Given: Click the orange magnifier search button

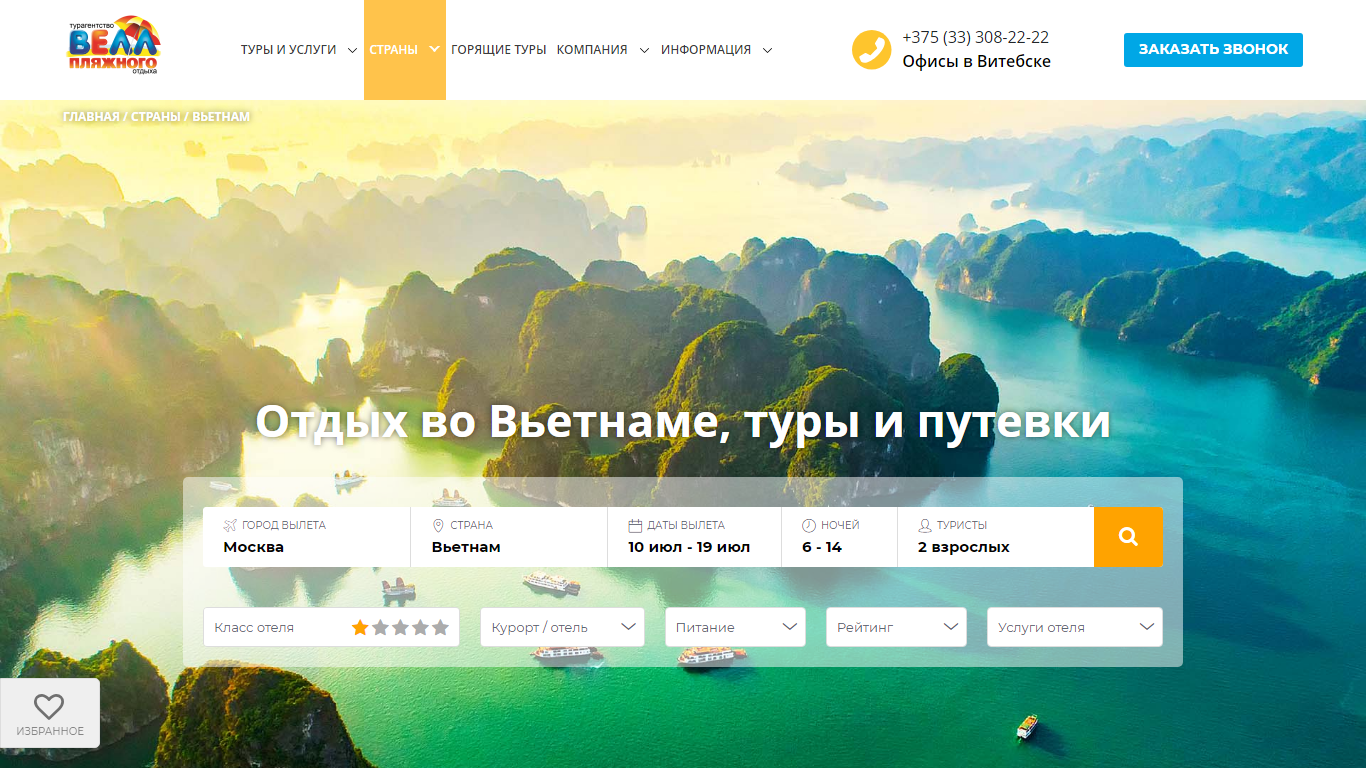Looking at the screenshot, I should [1128, 537].
